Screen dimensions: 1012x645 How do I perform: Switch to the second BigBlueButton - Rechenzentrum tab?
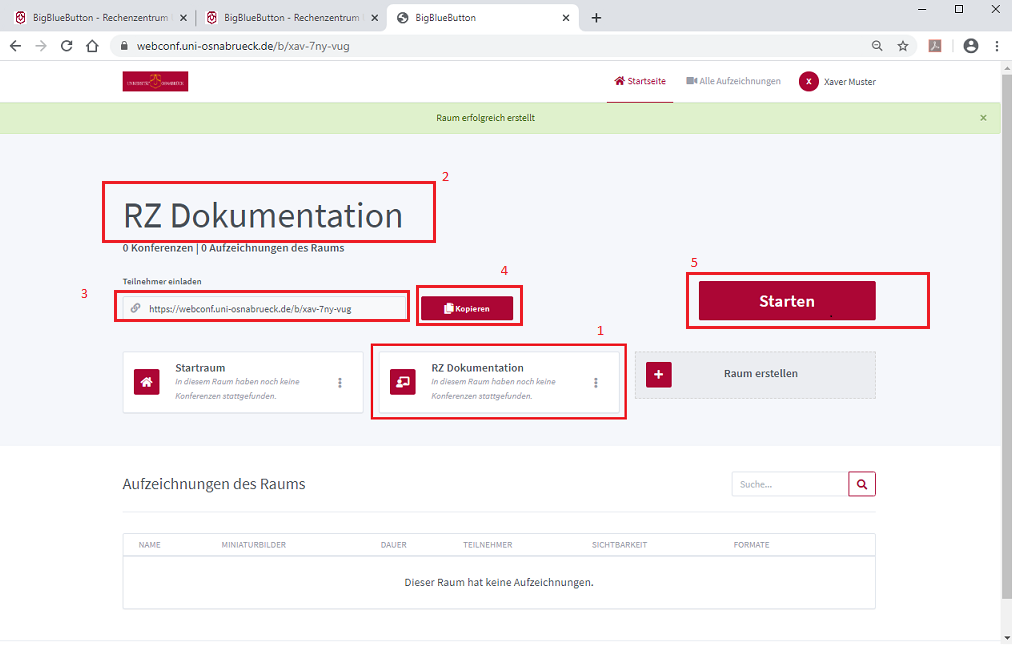point(292,18)
